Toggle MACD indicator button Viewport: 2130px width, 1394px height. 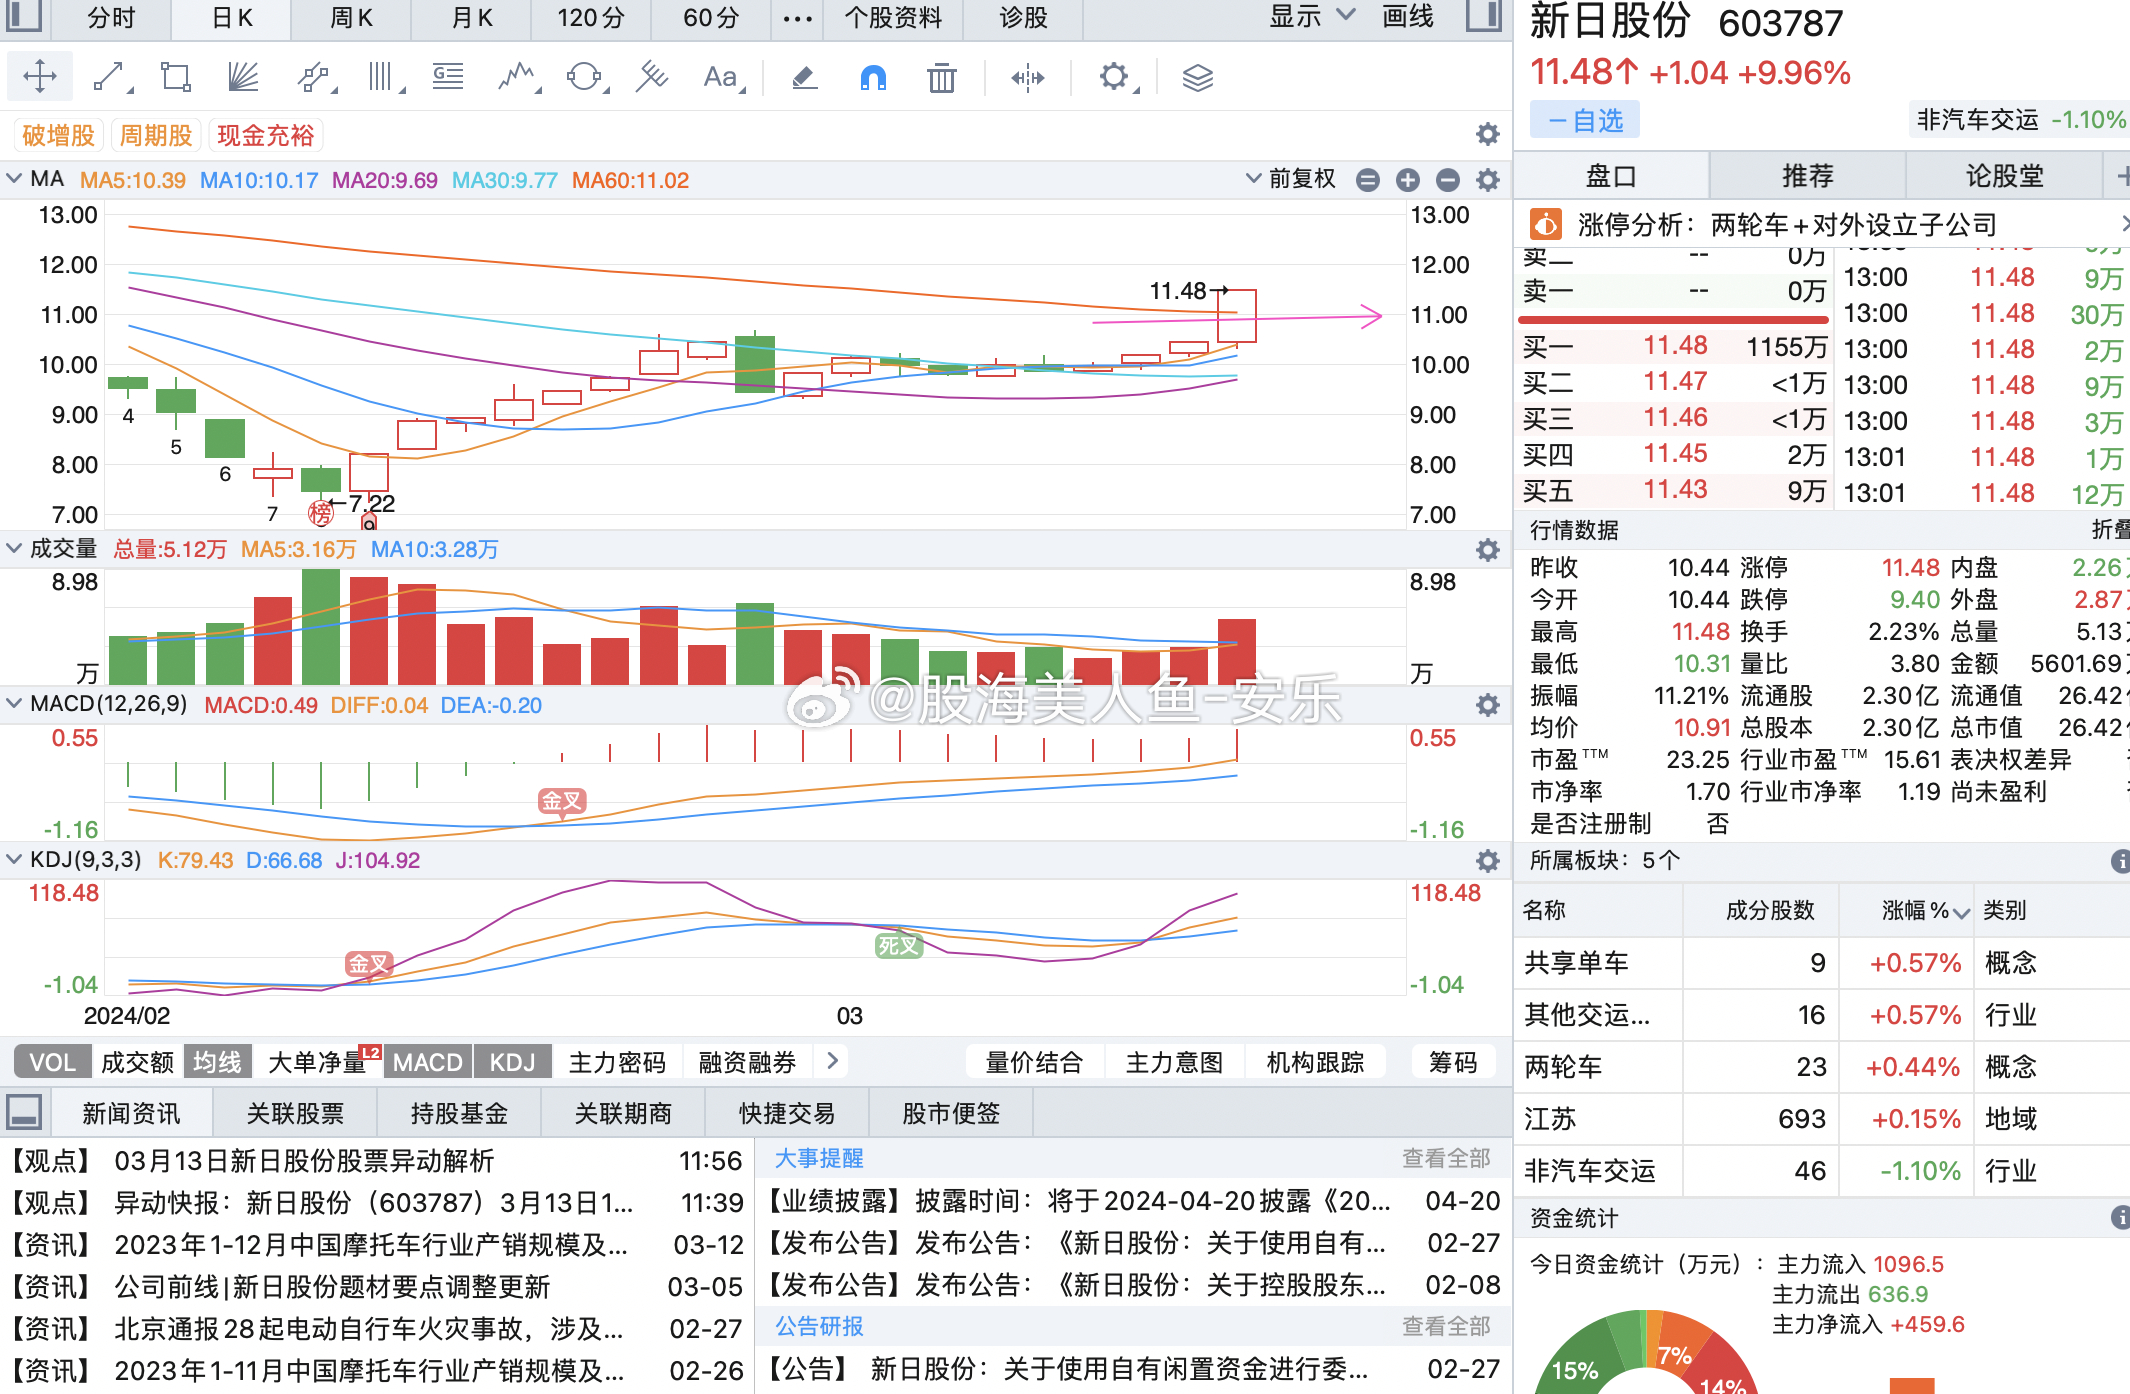[428, 1062]
